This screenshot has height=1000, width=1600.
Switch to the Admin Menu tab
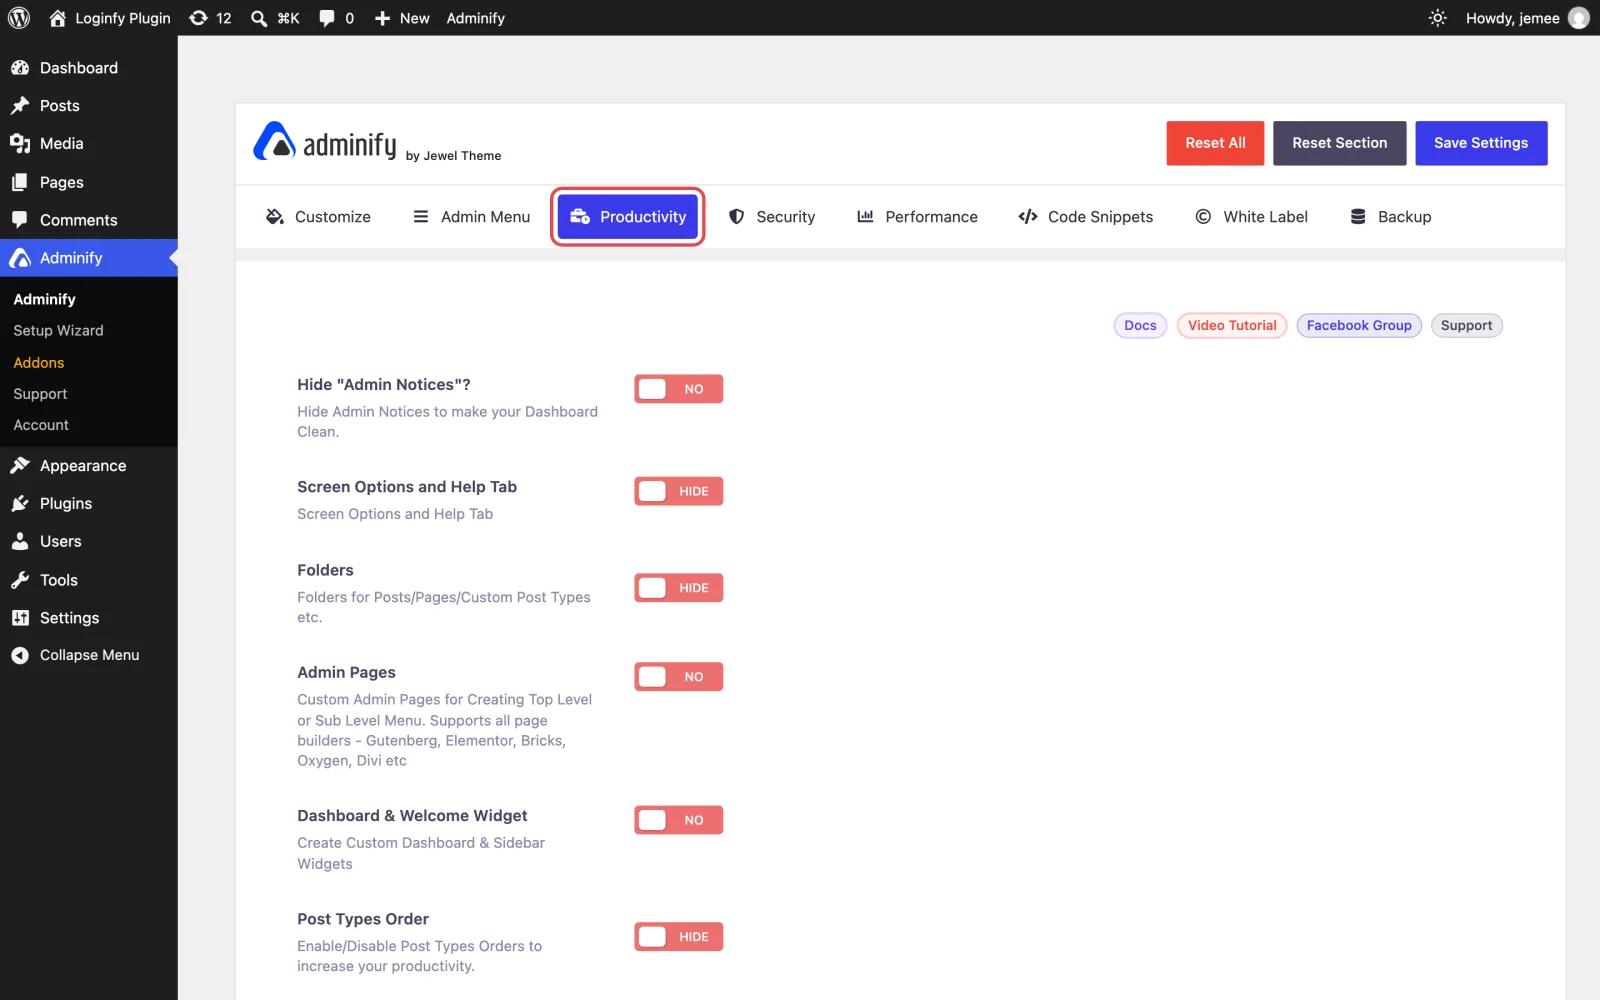(471, 217)
